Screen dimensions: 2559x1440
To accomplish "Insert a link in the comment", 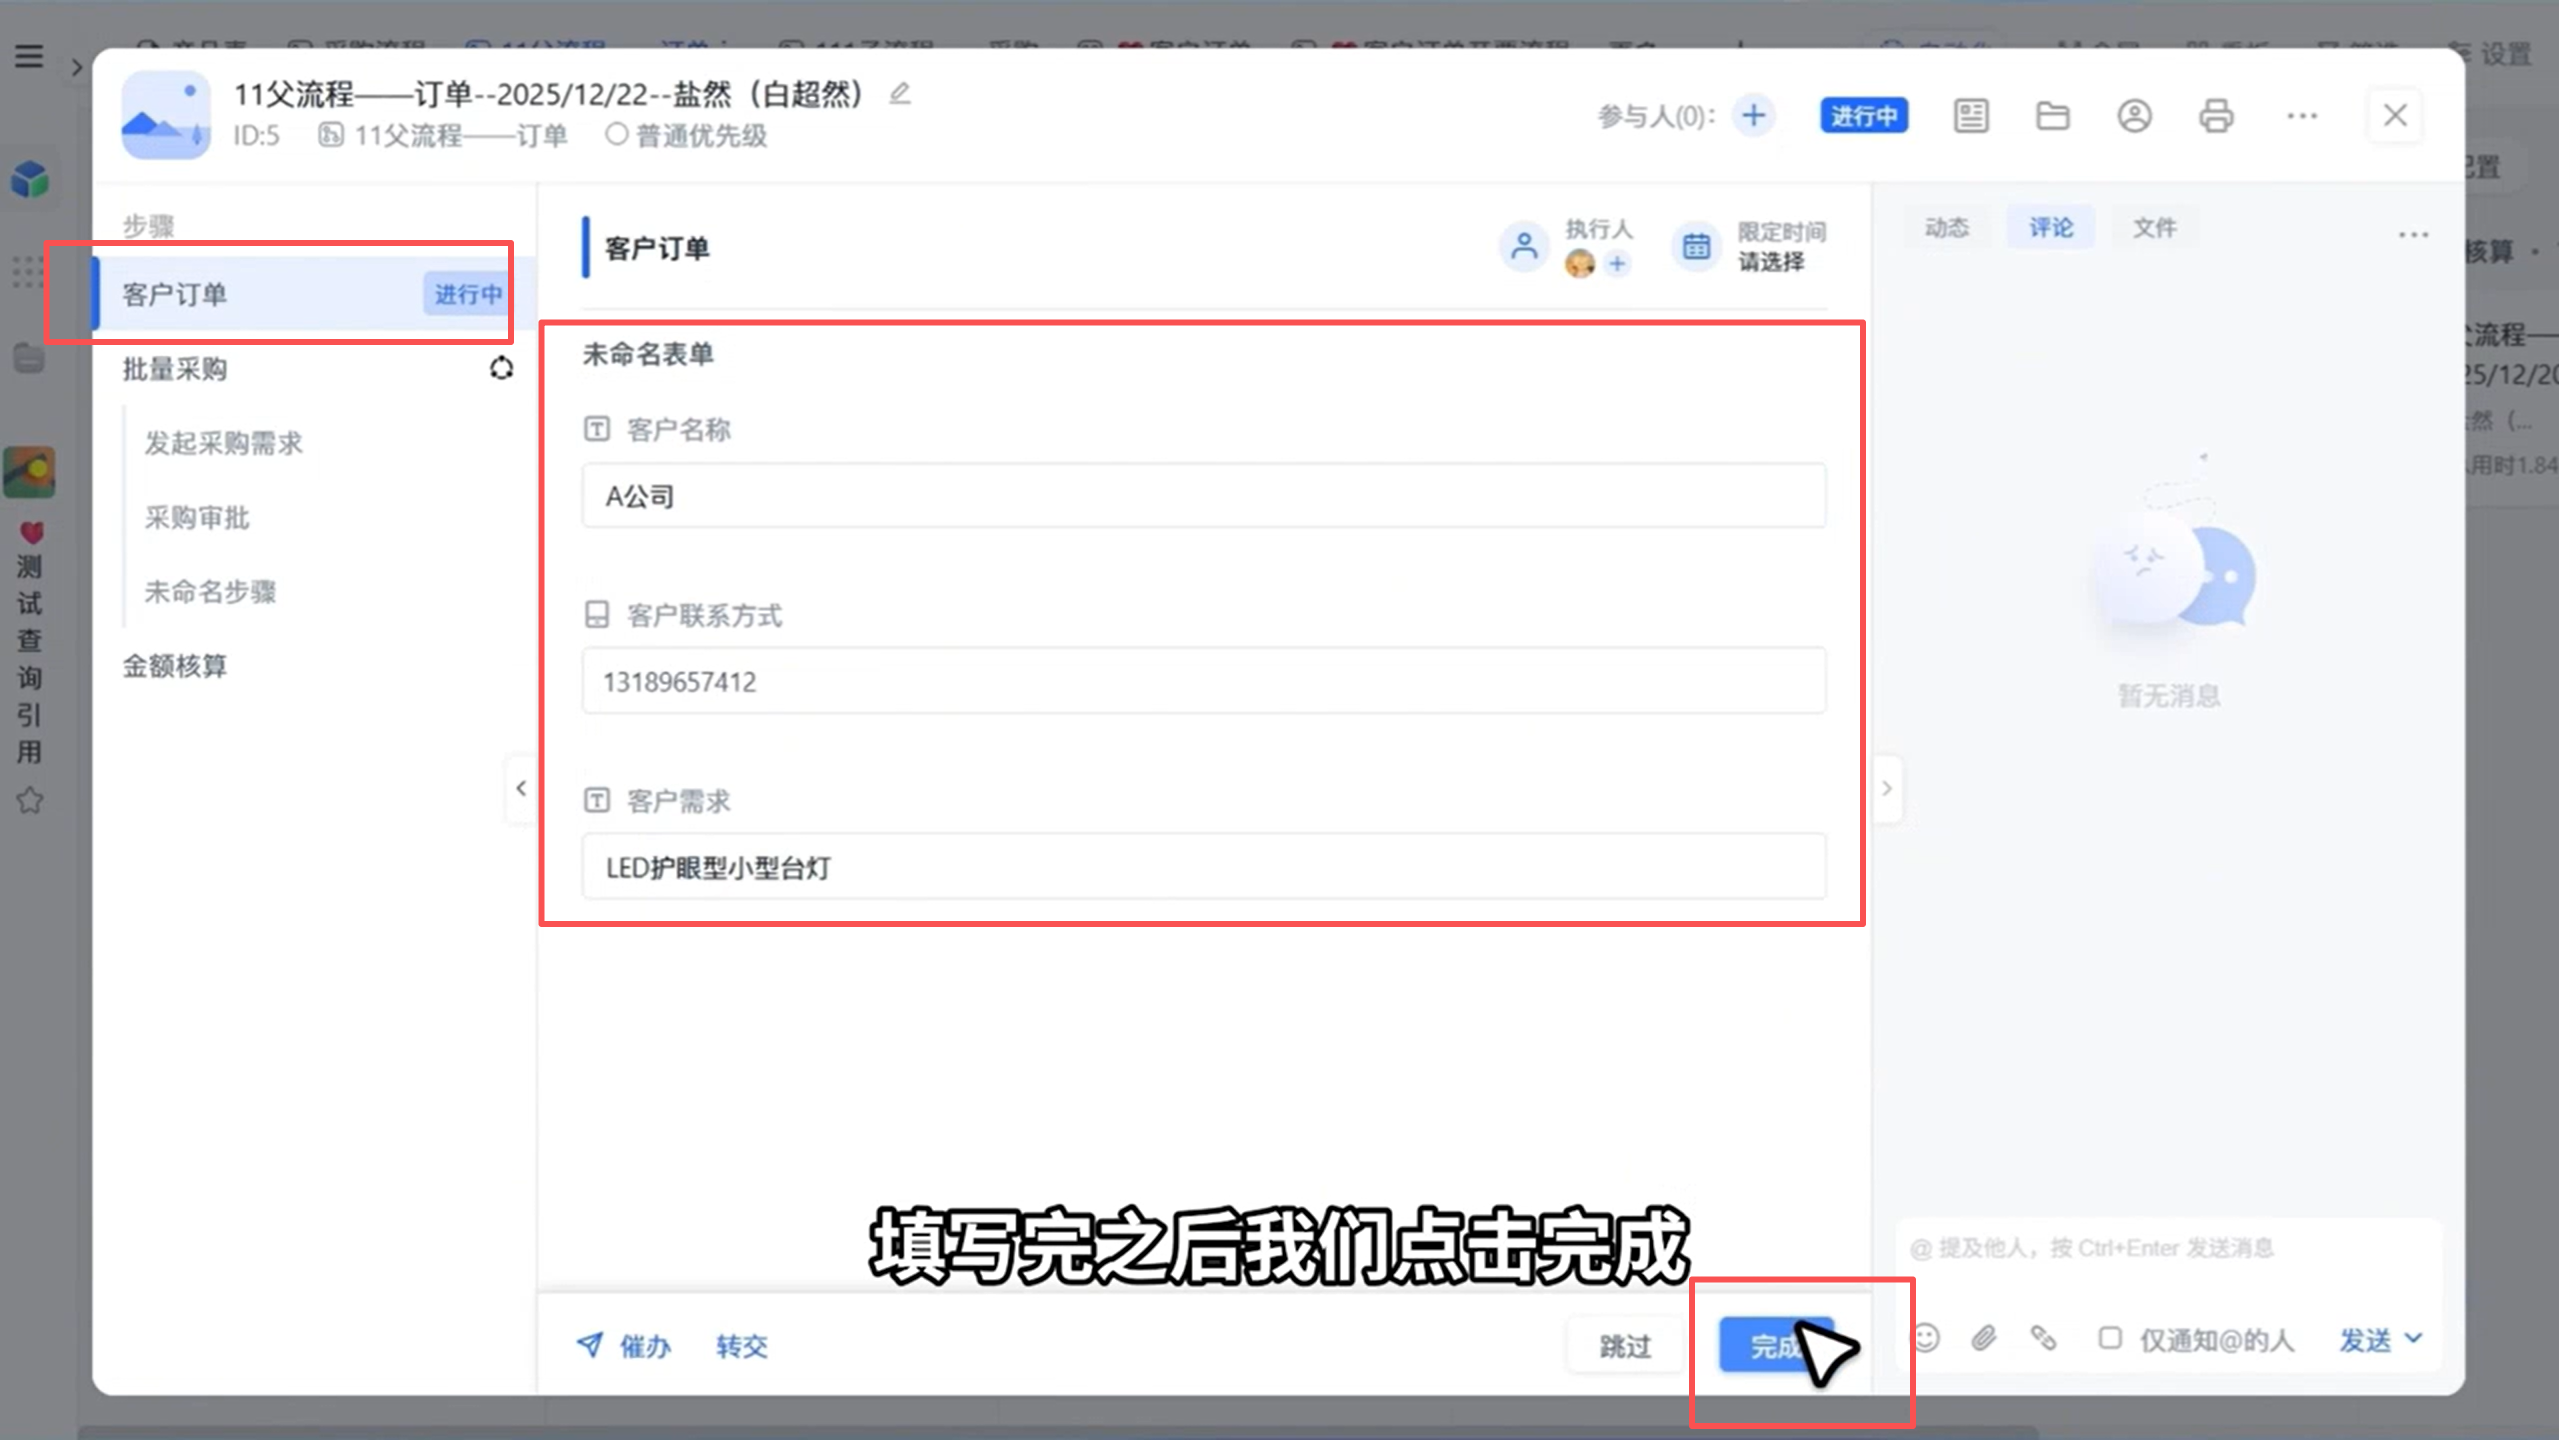I will click(2043, 1338).
